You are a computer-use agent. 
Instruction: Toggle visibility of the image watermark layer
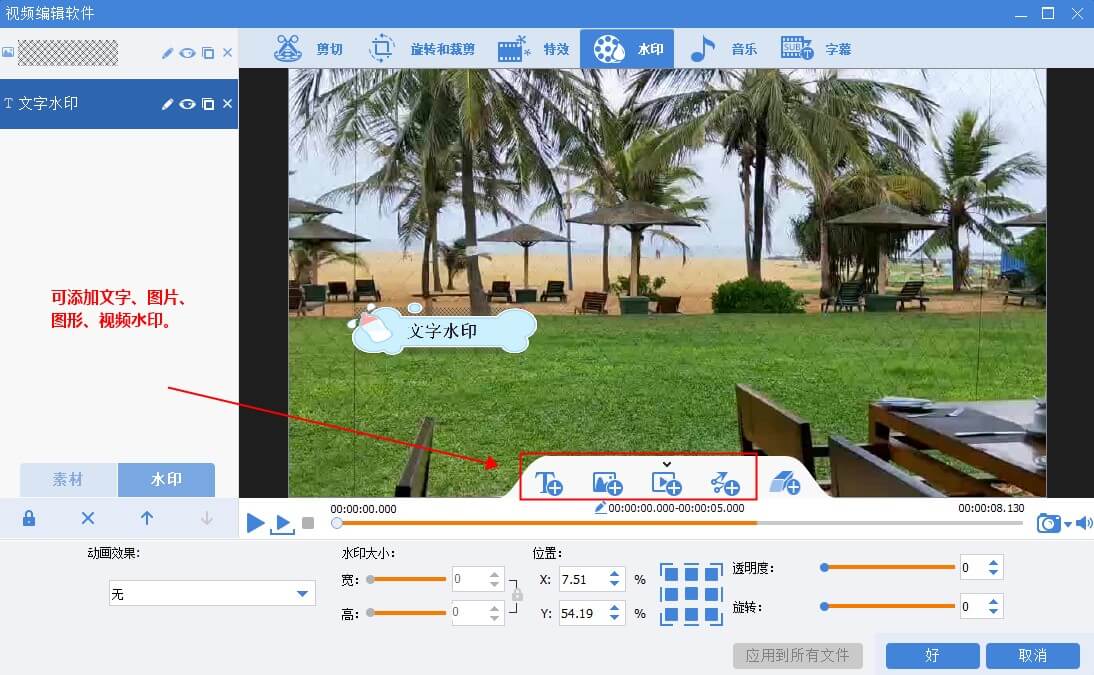(187, 53)
